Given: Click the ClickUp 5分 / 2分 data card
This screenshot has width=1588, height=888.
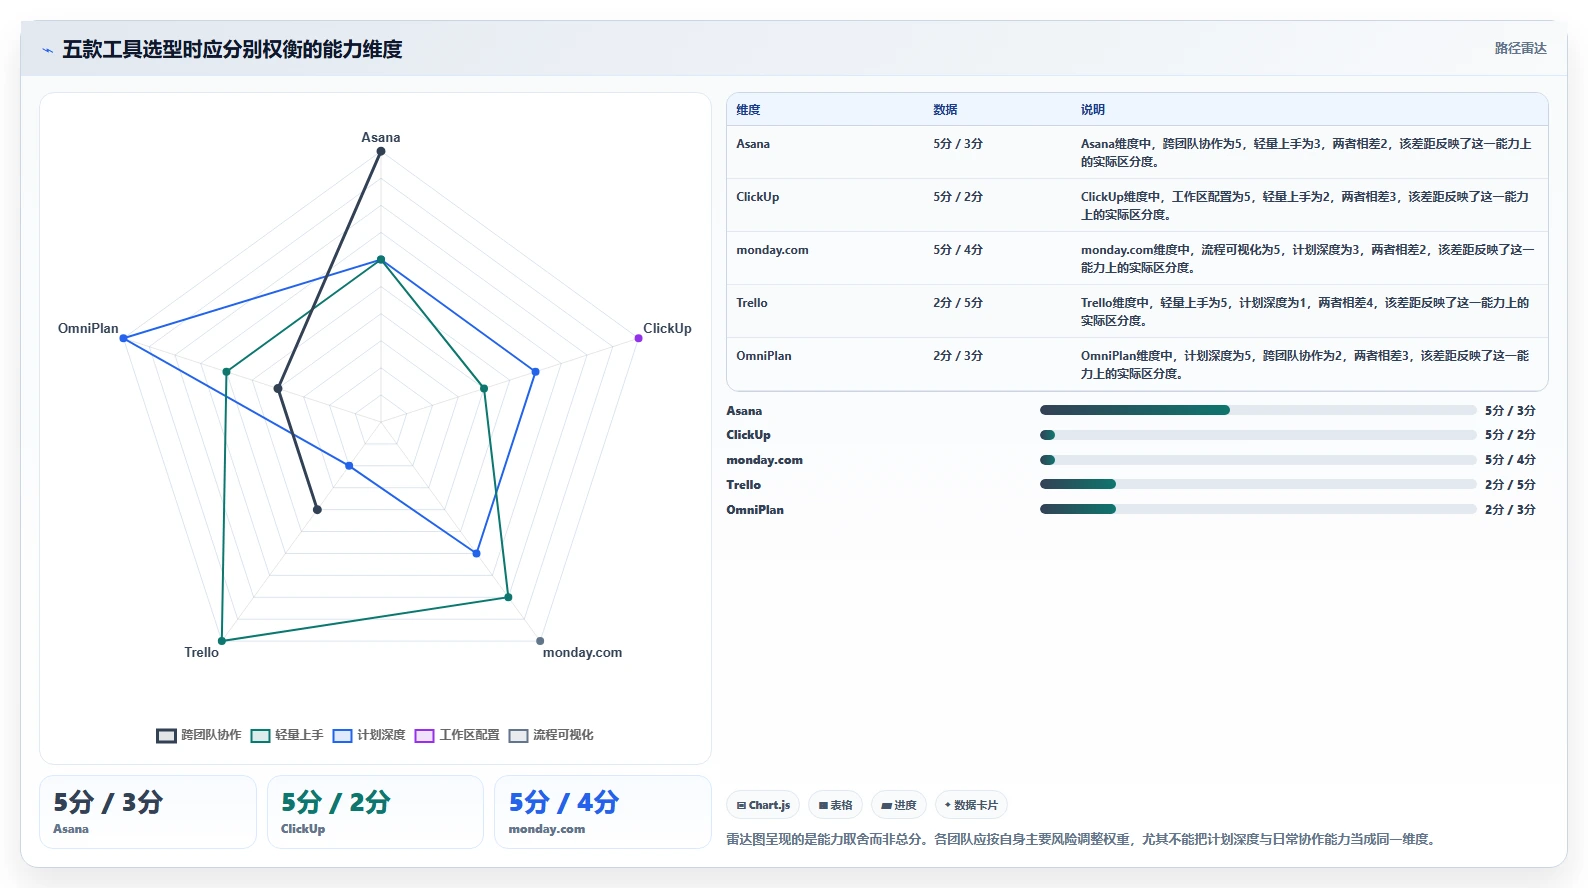Looking at the screenshot, I should 375,812.
